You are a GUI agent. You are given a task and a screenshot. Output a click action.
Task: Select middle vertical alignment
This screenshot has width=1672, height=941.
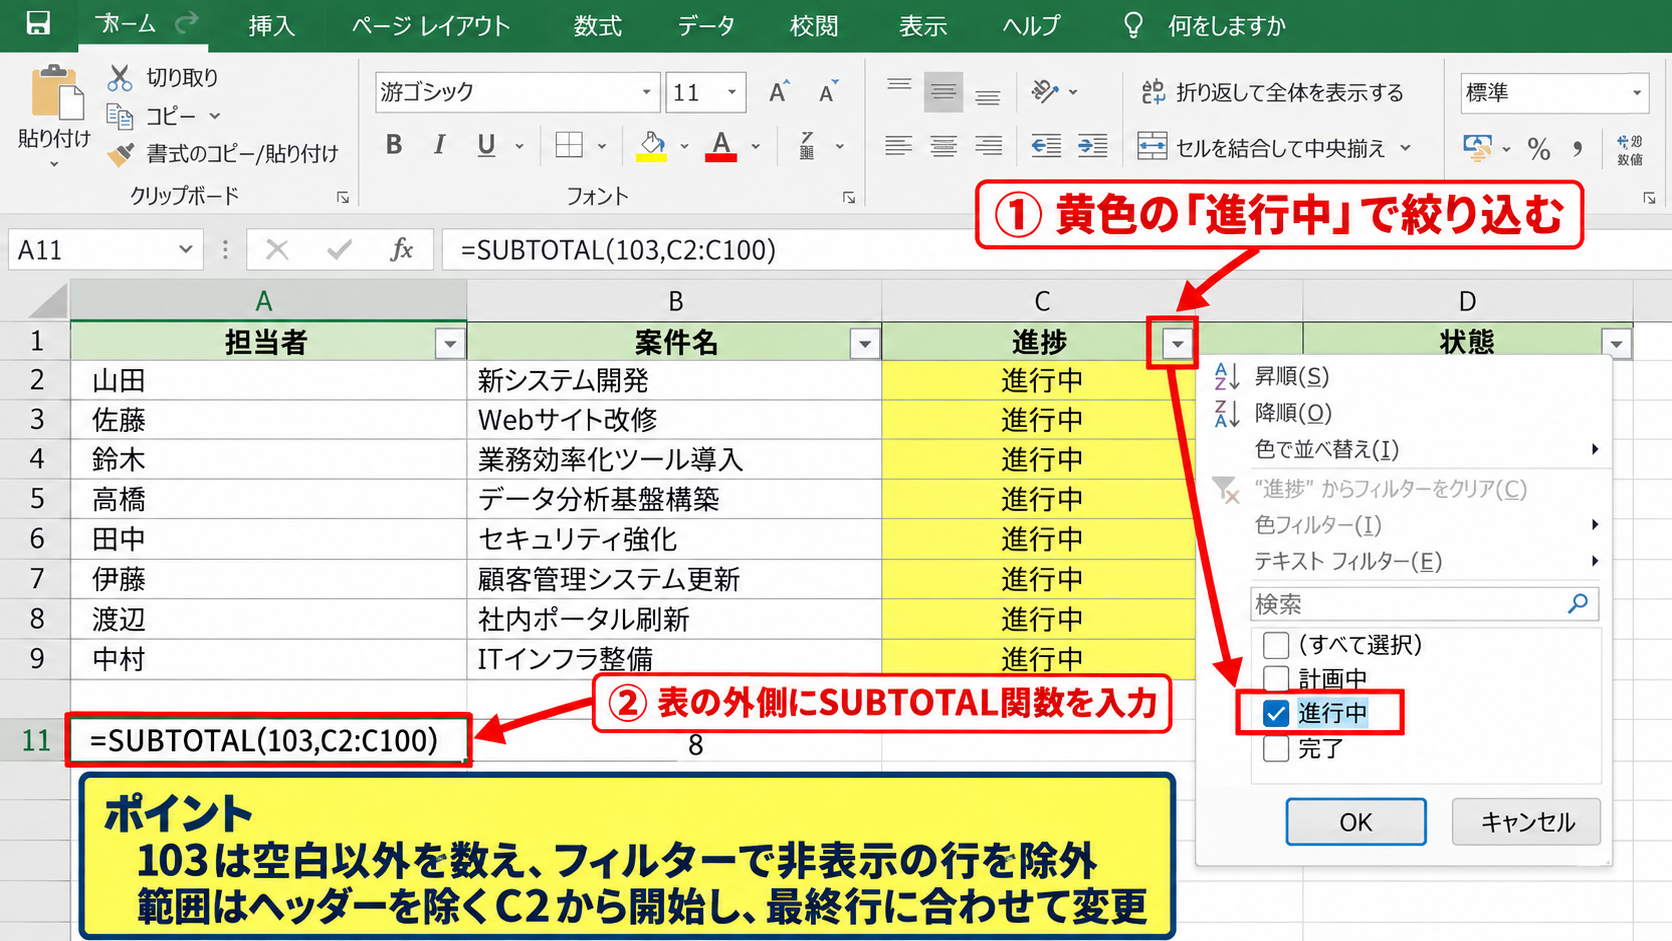pos(943,92)
